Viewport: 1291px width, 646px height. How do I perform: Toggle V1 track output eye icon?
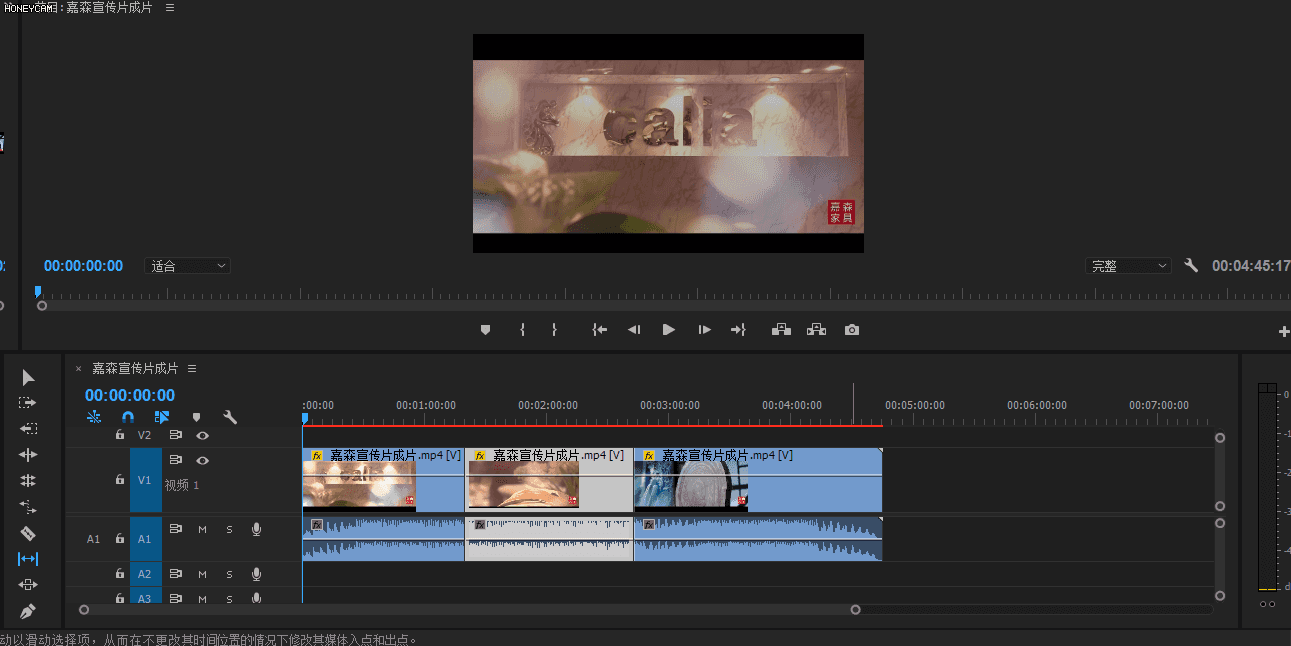tap(202, 460)
